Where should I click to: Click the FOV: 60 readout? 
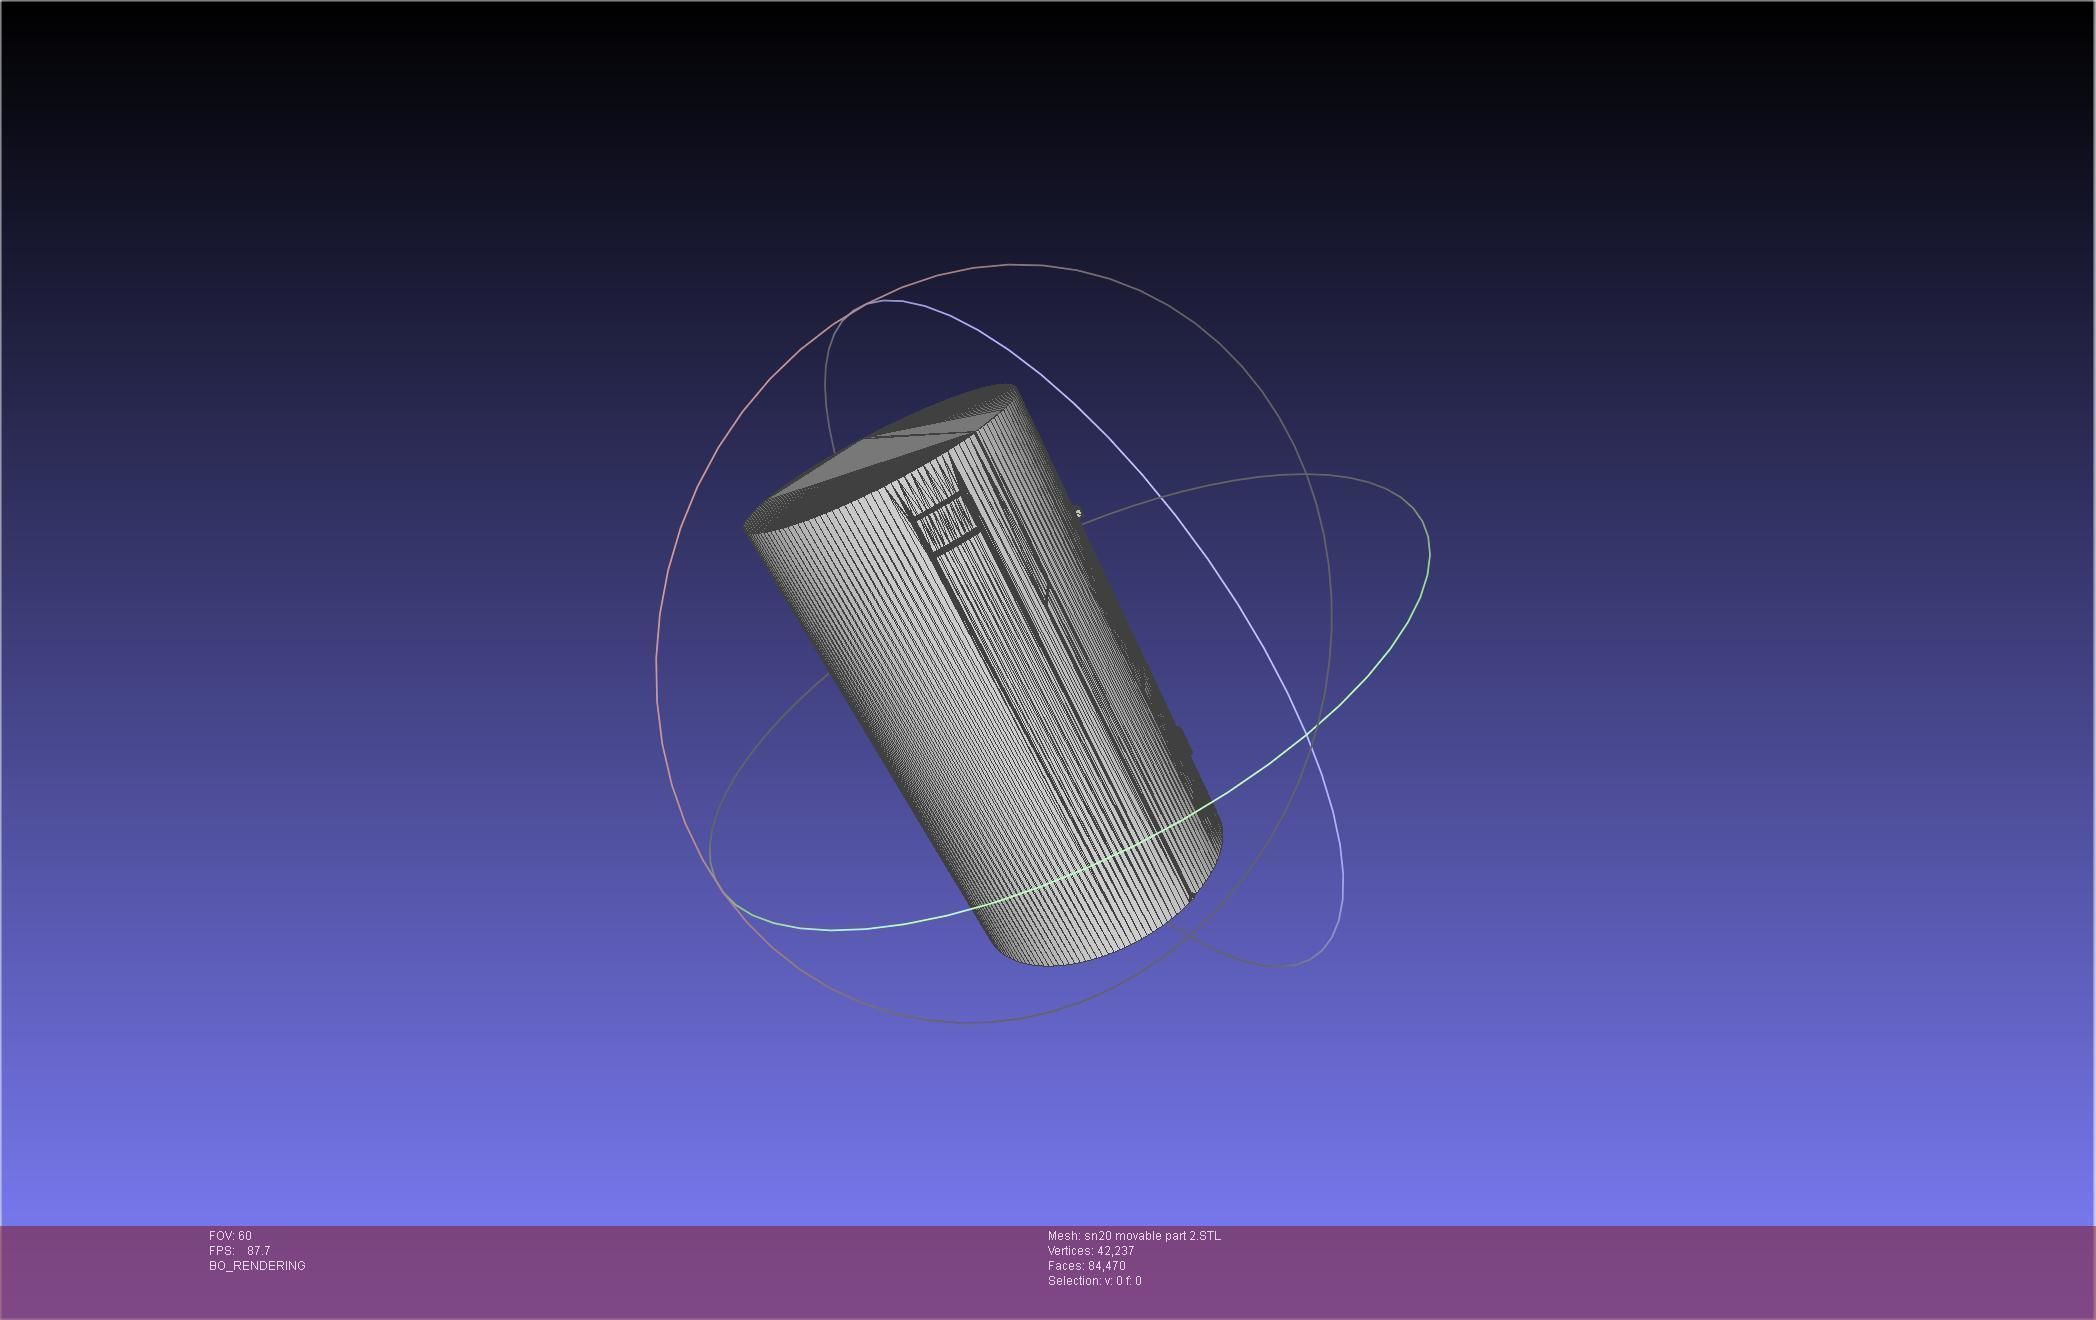coord(230,1236)
